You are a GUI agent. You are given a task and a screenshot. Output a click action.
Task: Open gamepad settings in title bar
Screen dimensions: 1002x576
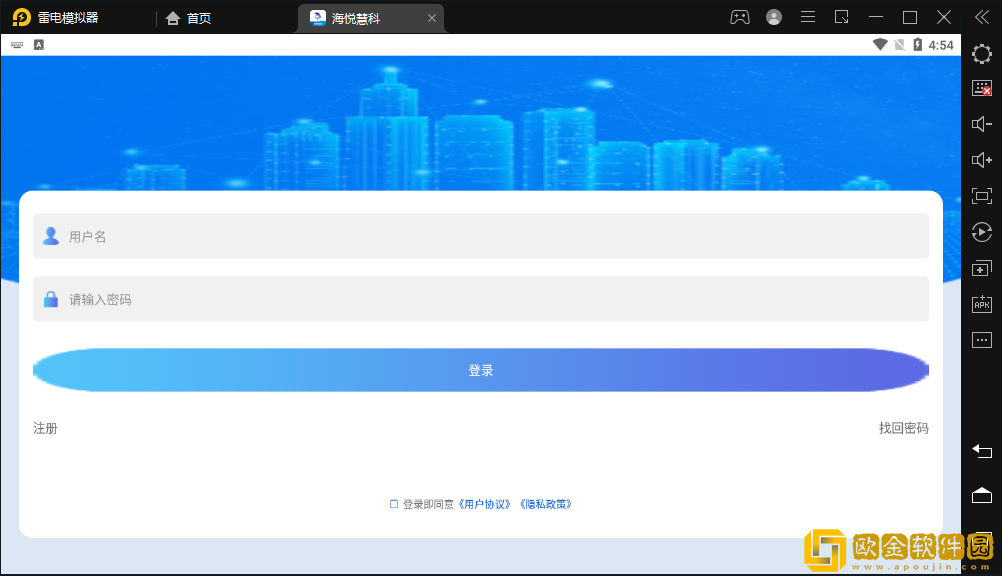pos(739,17)
